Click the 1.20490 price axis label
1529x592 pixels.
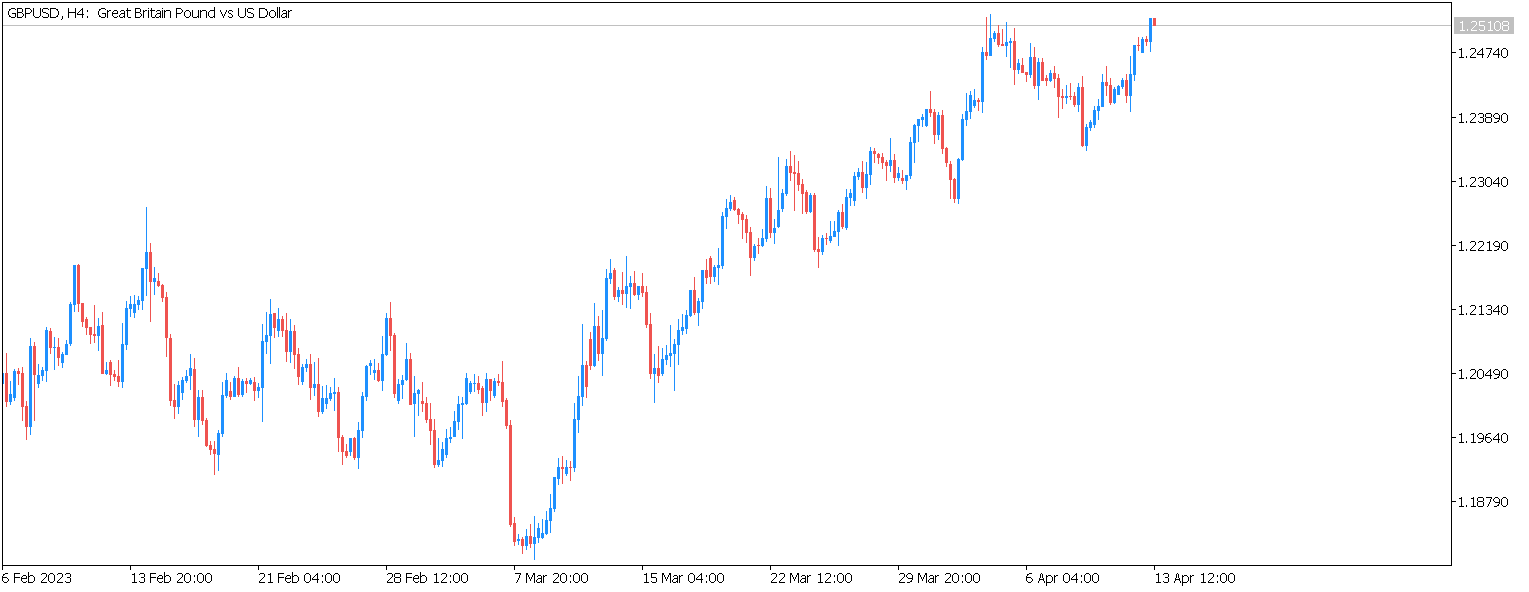pos(1484,374)
